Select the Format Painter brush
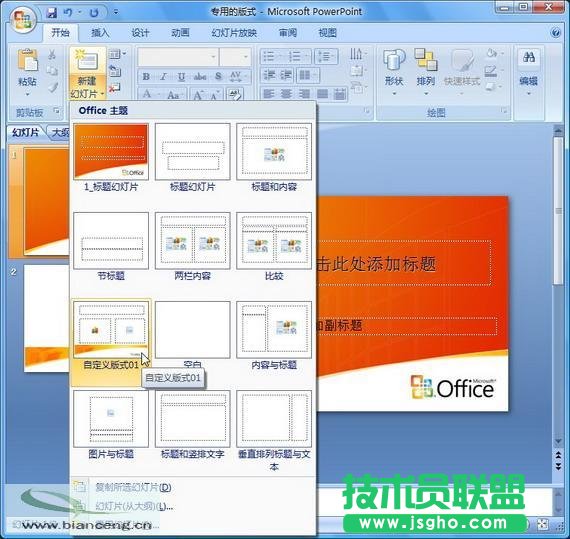This screenshot has height=539, width=570. tap(53, 87)
